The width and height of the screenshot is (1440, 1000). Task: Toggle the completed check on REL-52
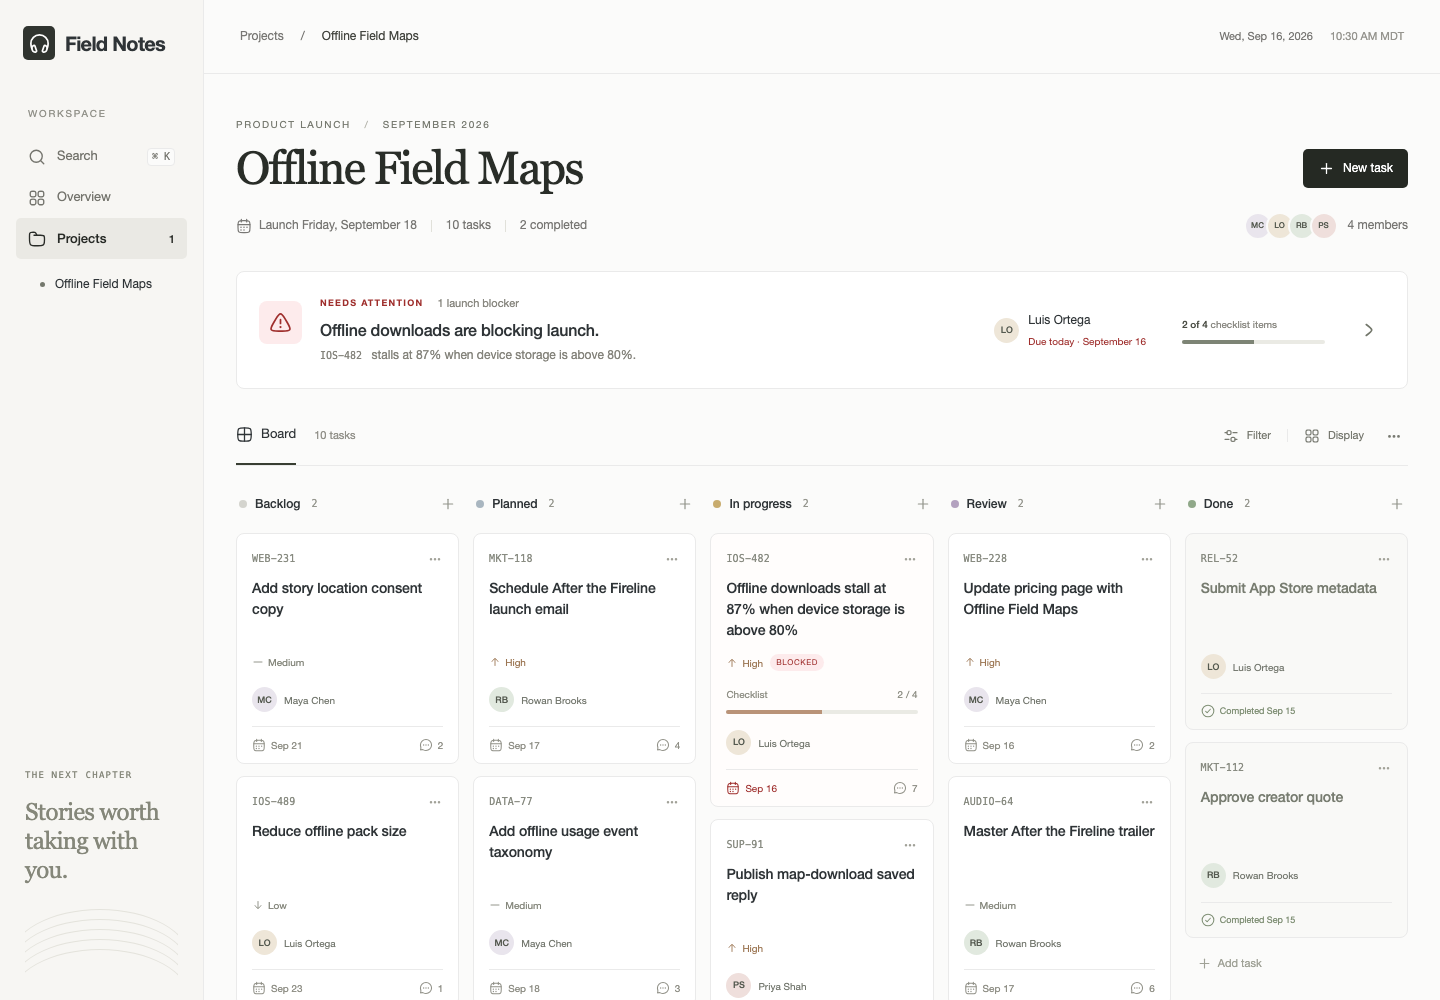tap(1208, 711)
